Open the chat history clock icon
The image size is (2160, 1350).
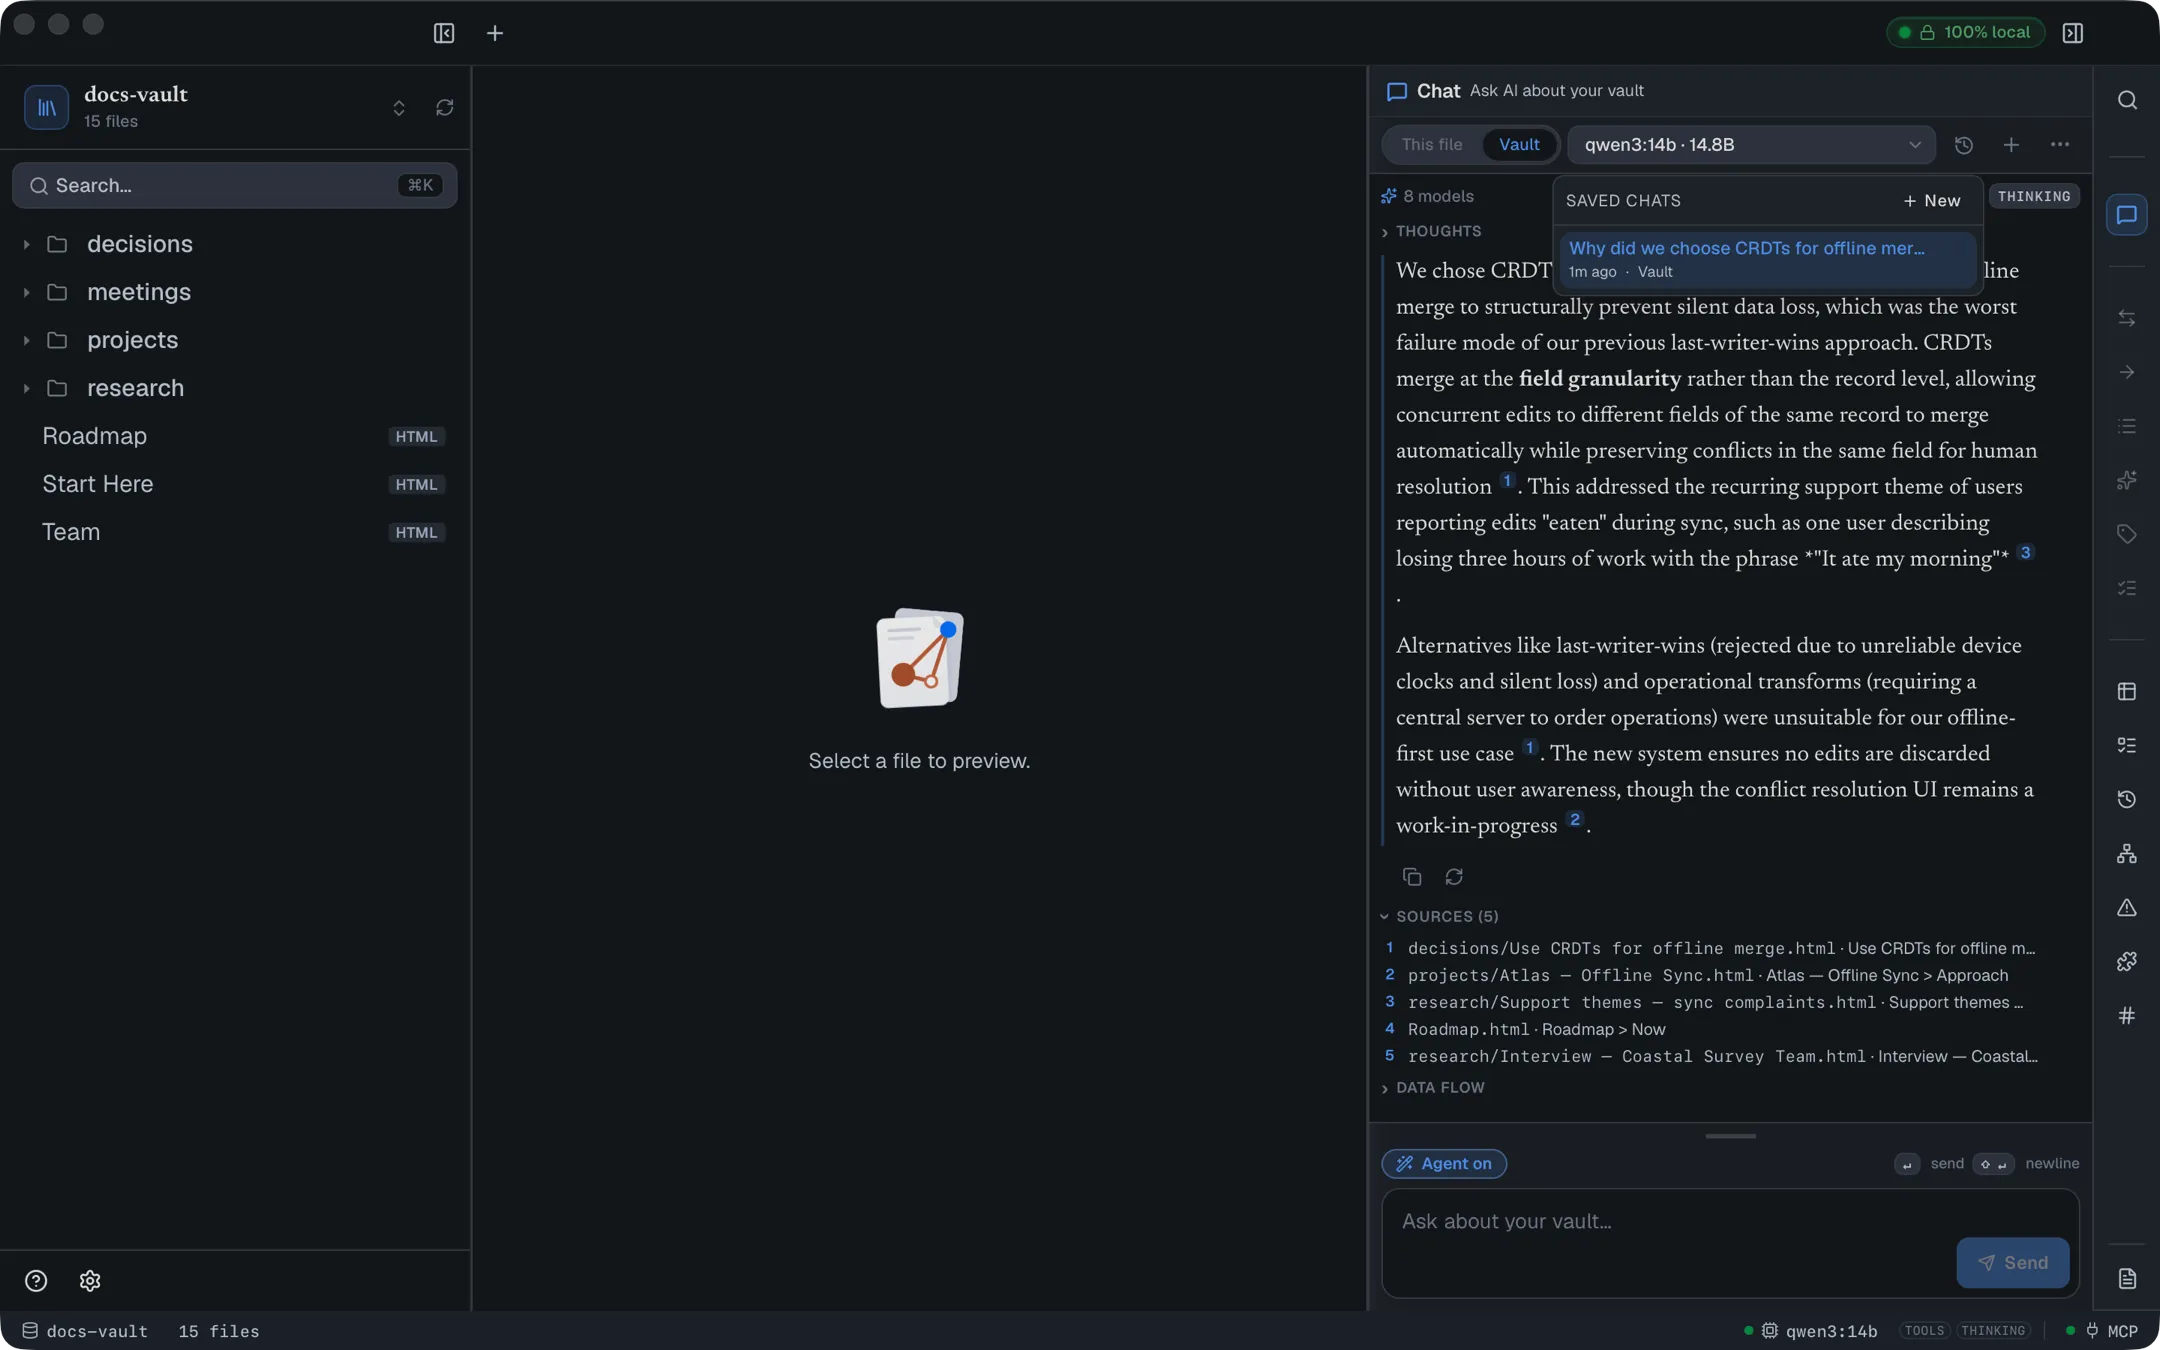coord(1964,145)
